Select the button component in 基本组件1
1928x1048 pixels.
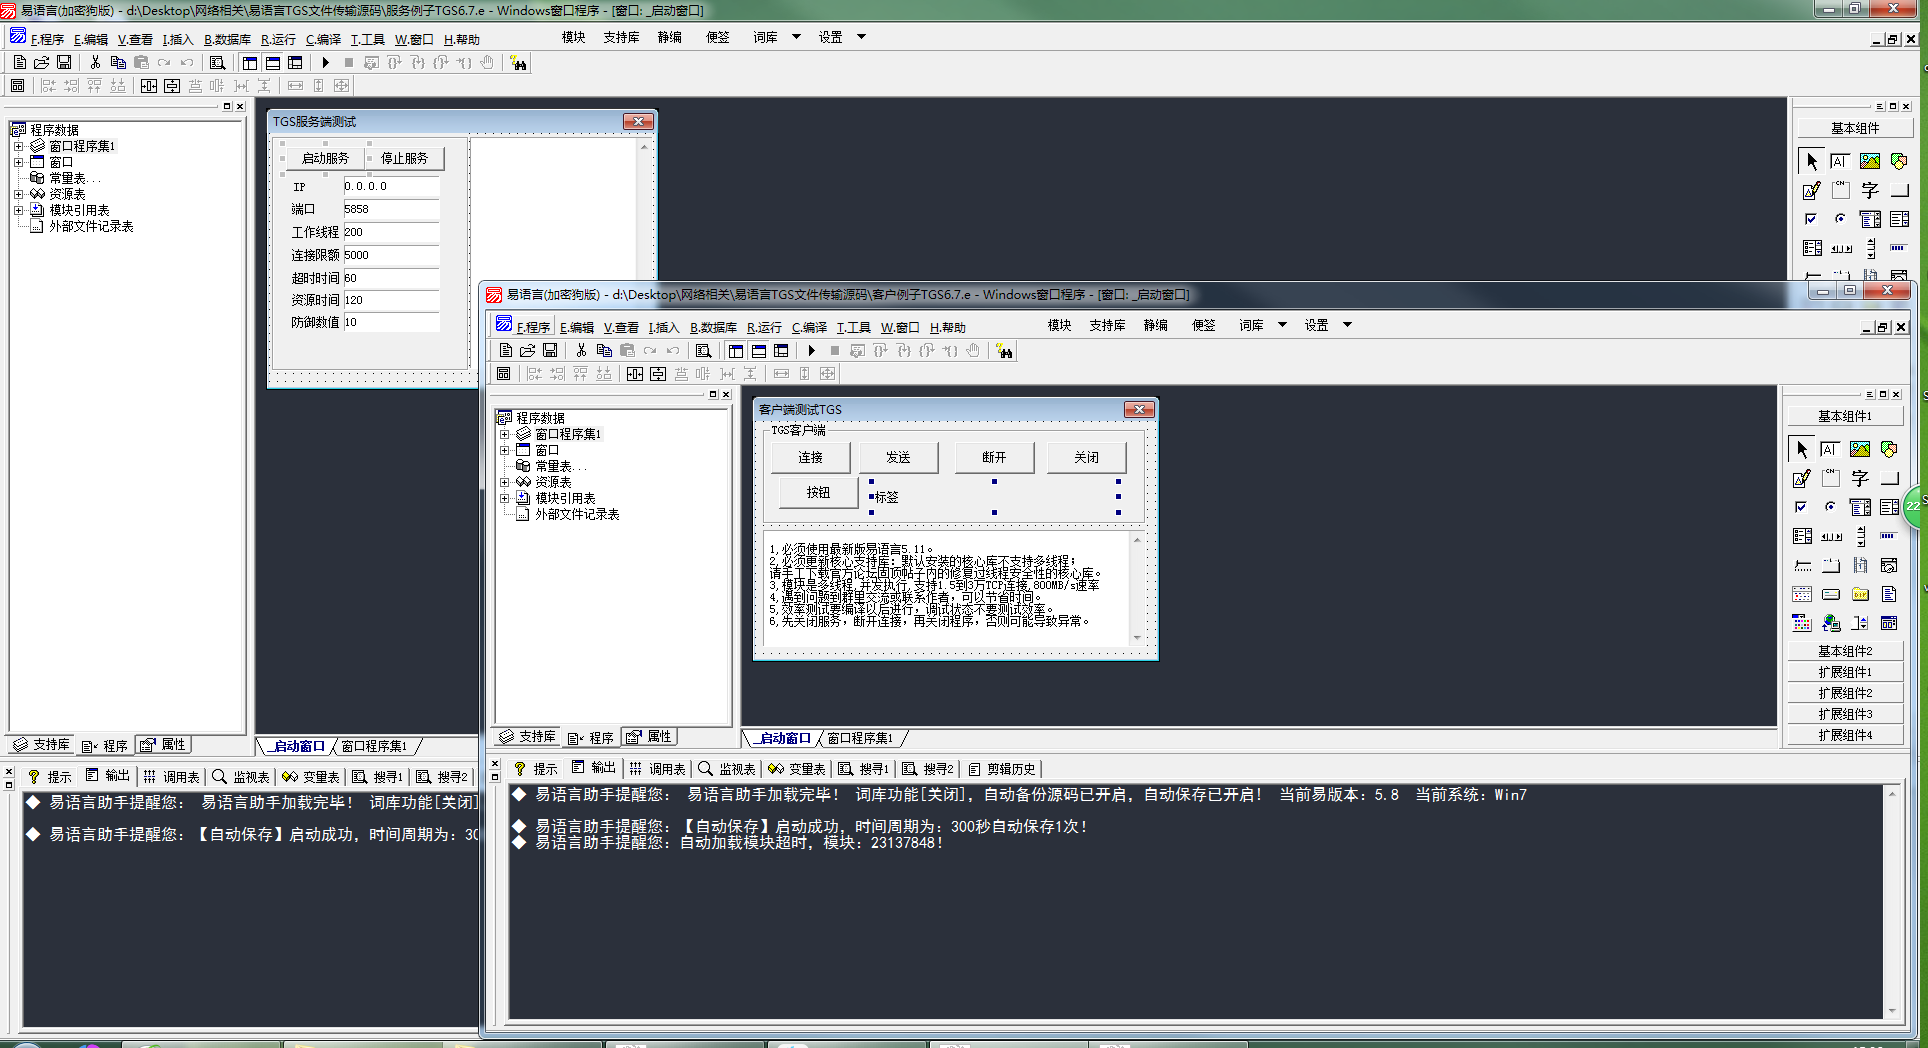click(1888, 479)
